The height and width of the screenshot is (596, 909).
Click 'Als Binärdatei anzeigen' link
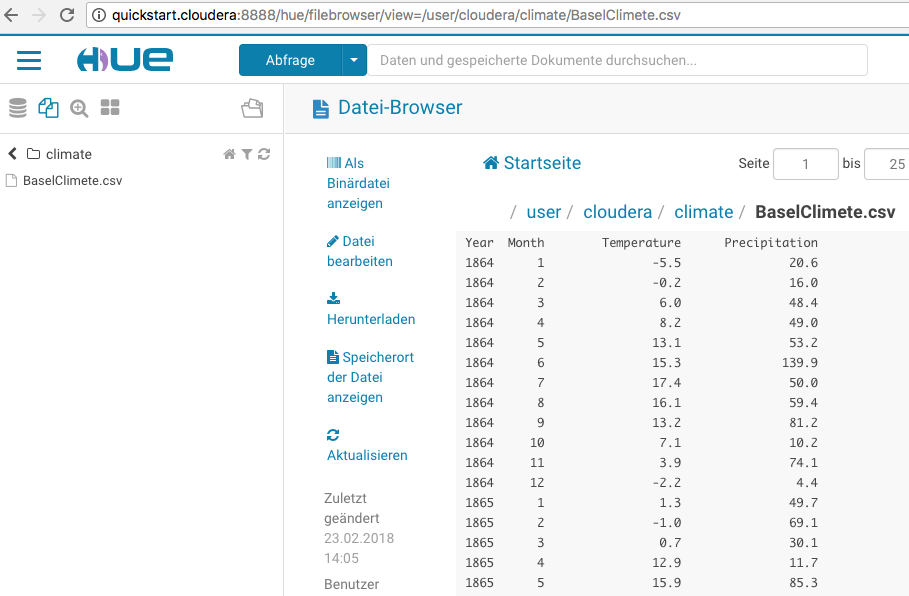pyautogui.click(x=358, y=183)
